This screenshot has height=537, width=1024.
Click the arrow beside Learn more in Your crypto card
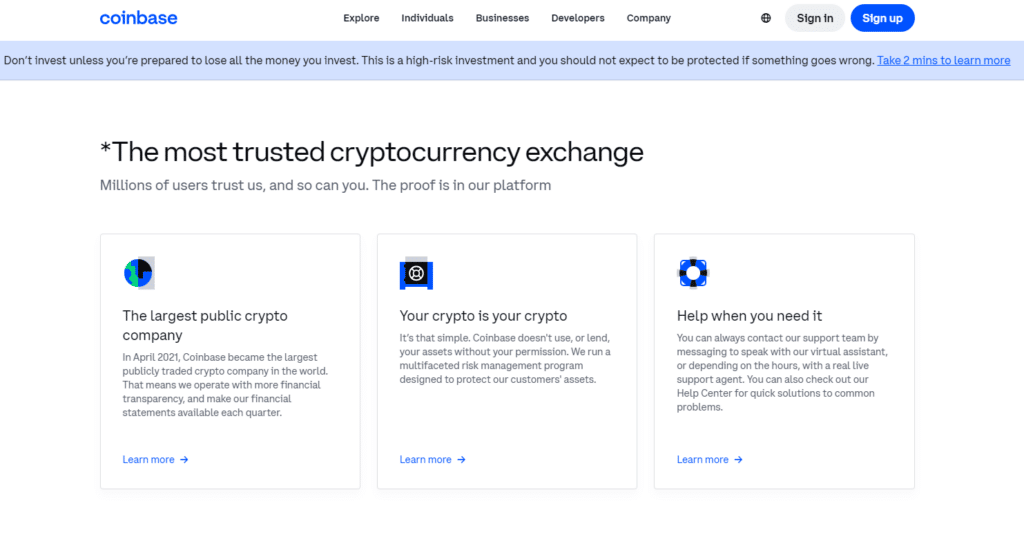click(461, 460)
